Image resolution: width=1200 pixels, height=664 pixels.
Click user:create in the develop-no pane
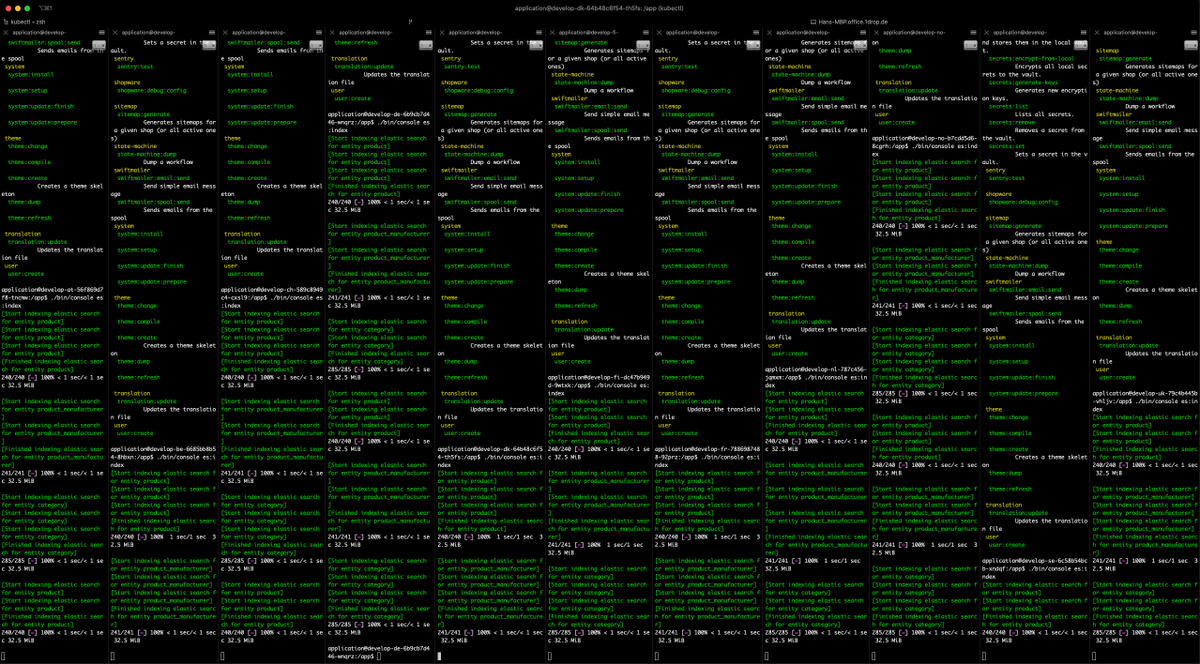point(898,122)
